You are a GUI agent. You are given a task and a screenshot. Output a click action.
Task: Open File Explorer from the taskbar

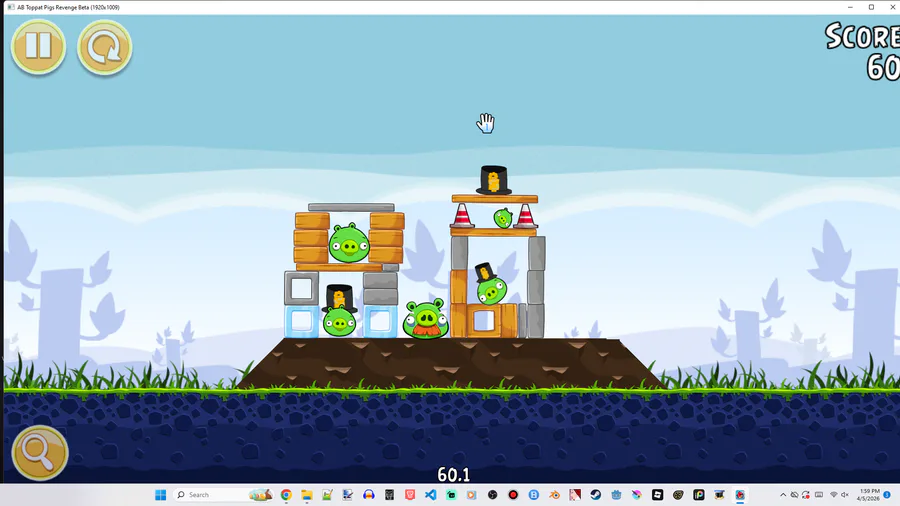click(307, 495)
